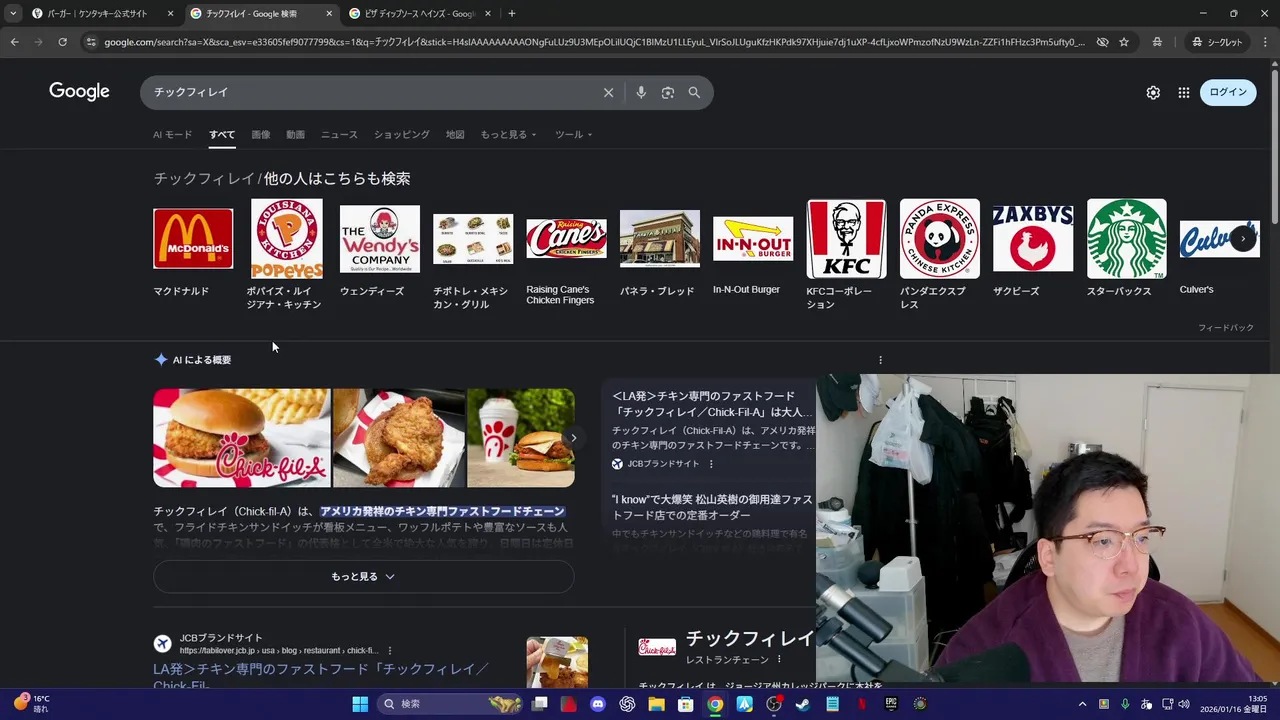The width and height of the screenshot is (1280, 720).
Task: Switch to ショッピング search tab
Action: tap(401, 134)
